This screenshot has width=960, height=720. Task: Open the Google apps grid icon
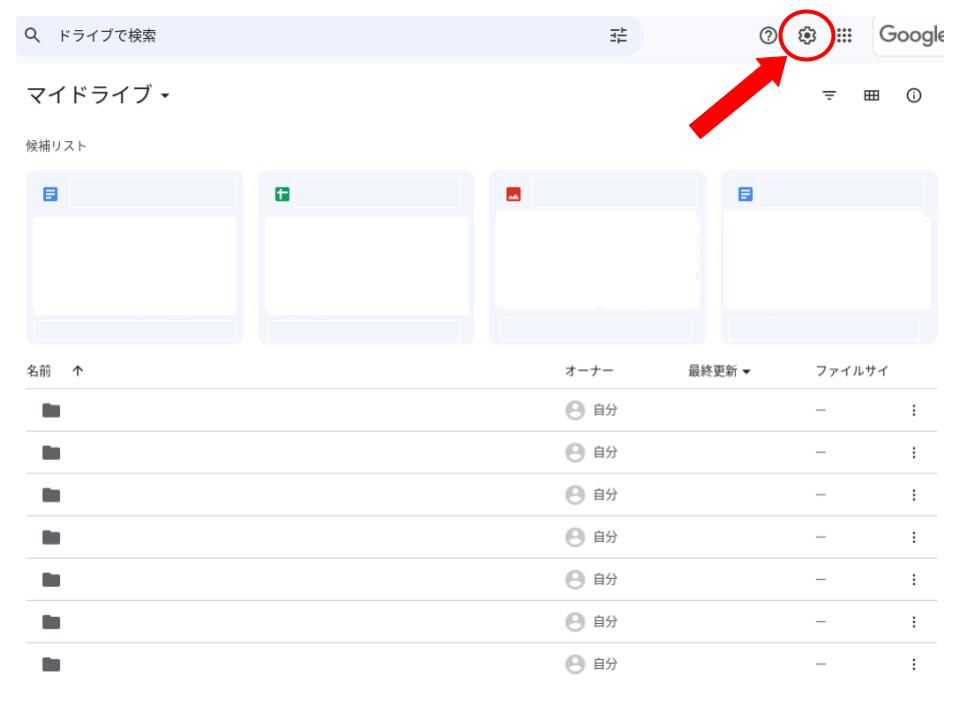(844, 35)
